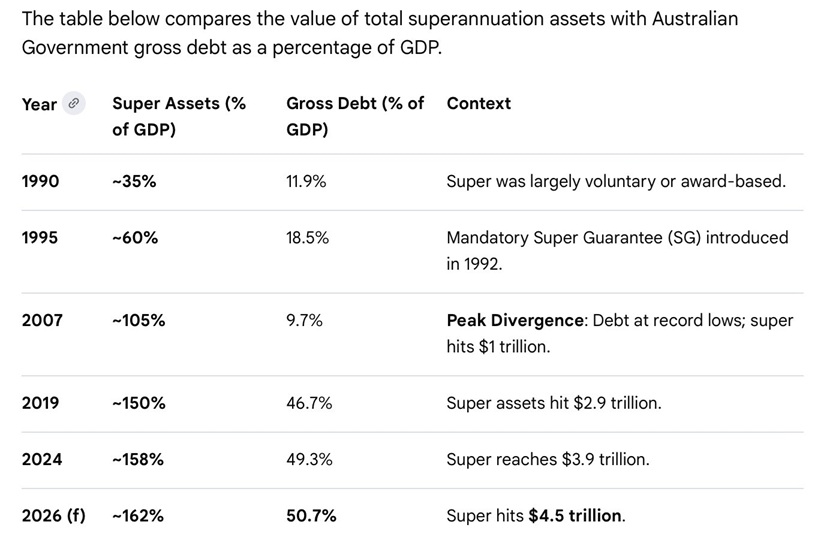Click the ~162% super assets value
815x536 pixels.
[138, 516]
